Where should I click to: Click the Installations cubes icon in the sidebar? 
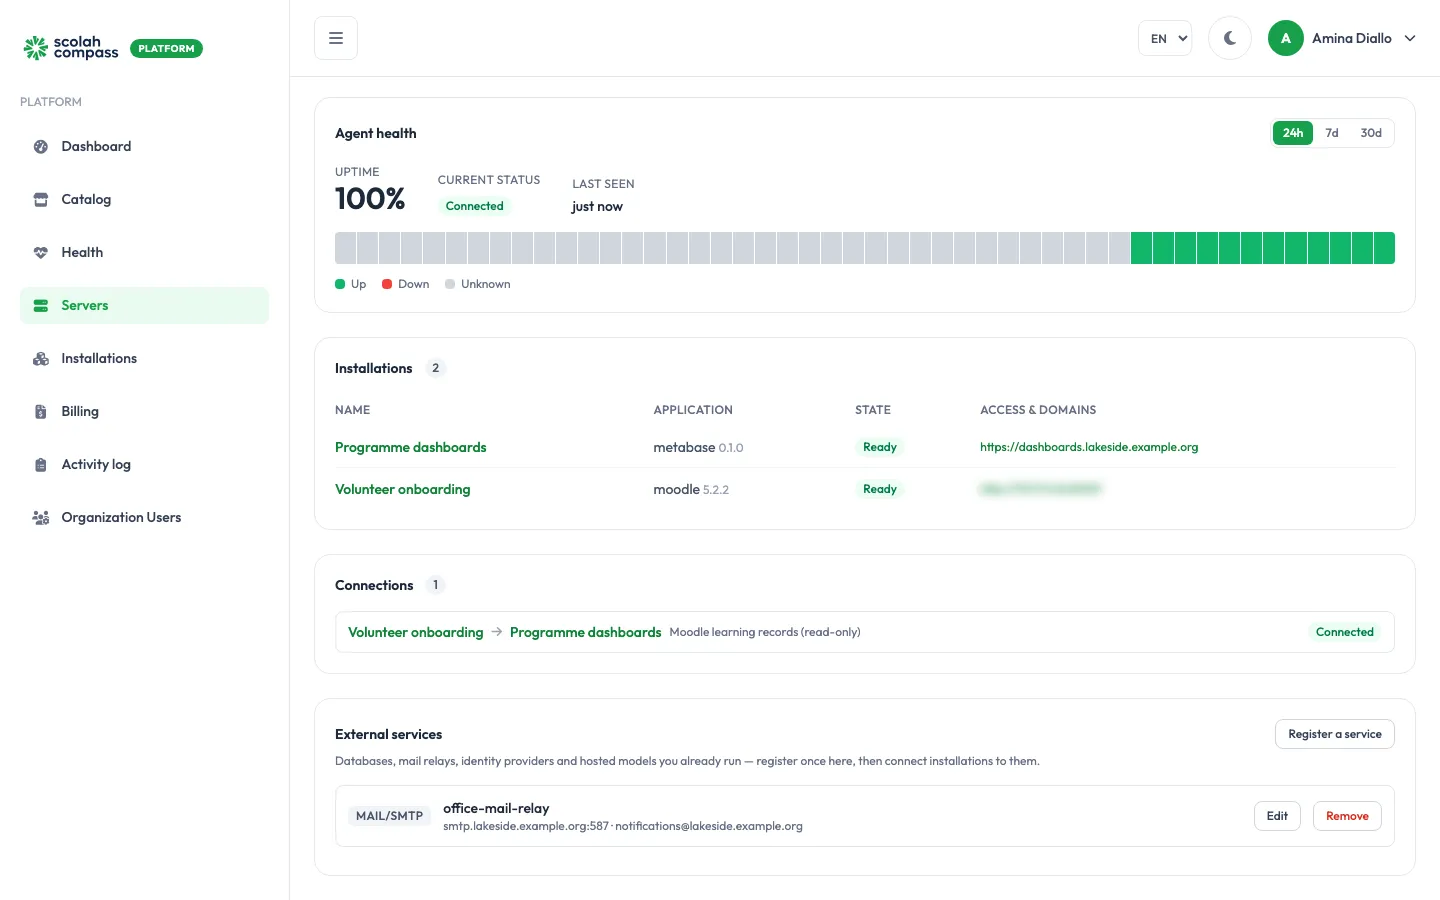click(41, 358)
